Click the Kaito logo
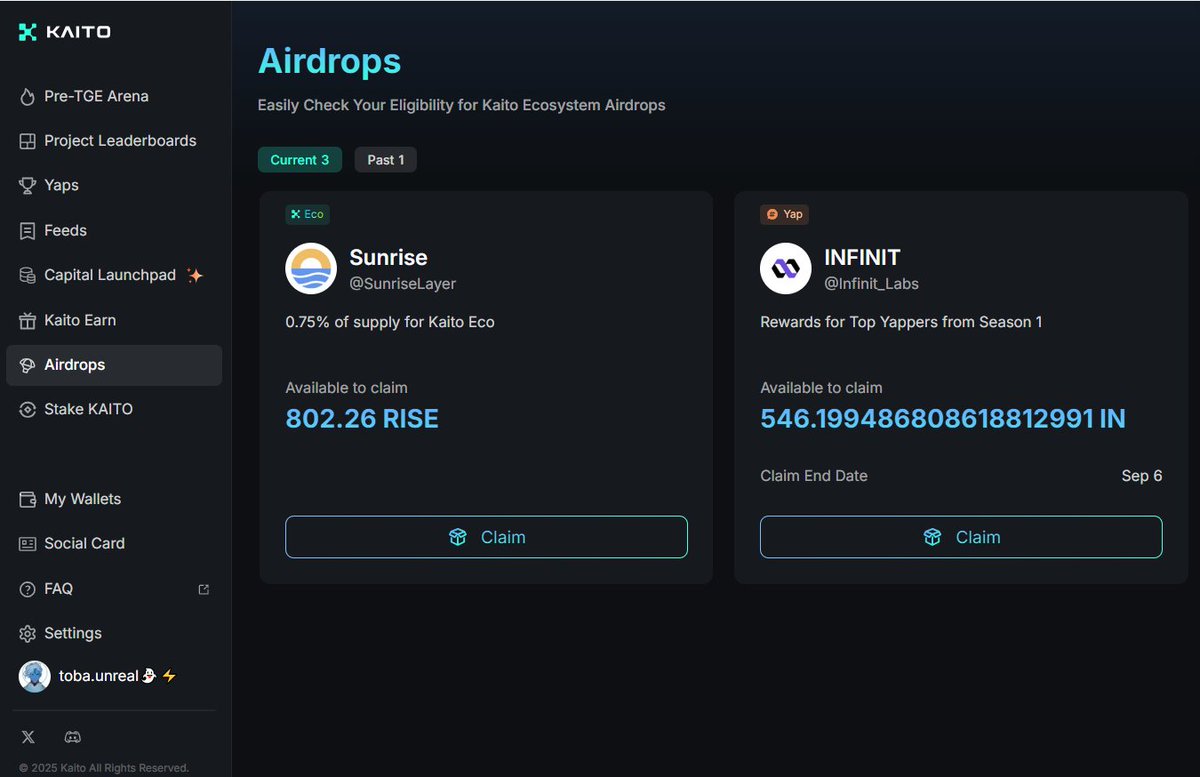This screenshot has height=777, width=1200. coord(65,32)
